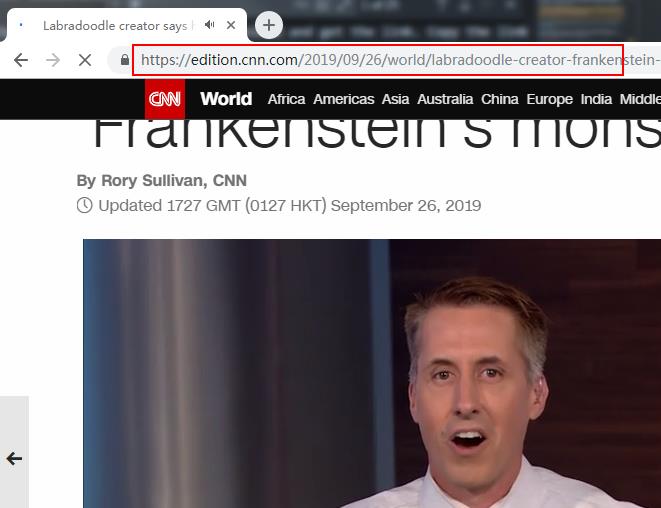Image resolution: width=661 pixels, height=508 pixels.
Task: Choose Australia in the nav bar
Action: point(445,99)
